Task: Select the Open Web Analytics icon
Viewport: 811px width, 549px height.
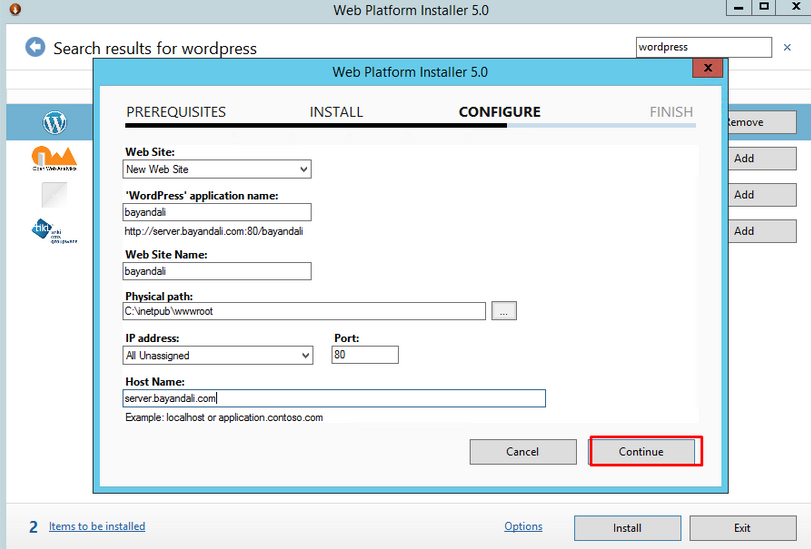Action: pos(54,158)
